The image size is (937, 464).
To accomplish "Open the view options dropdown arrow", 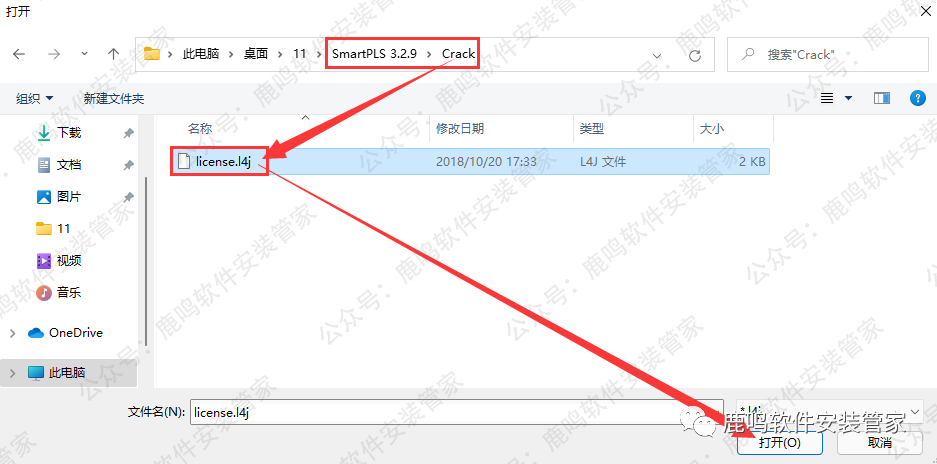I will pos(848,98).
